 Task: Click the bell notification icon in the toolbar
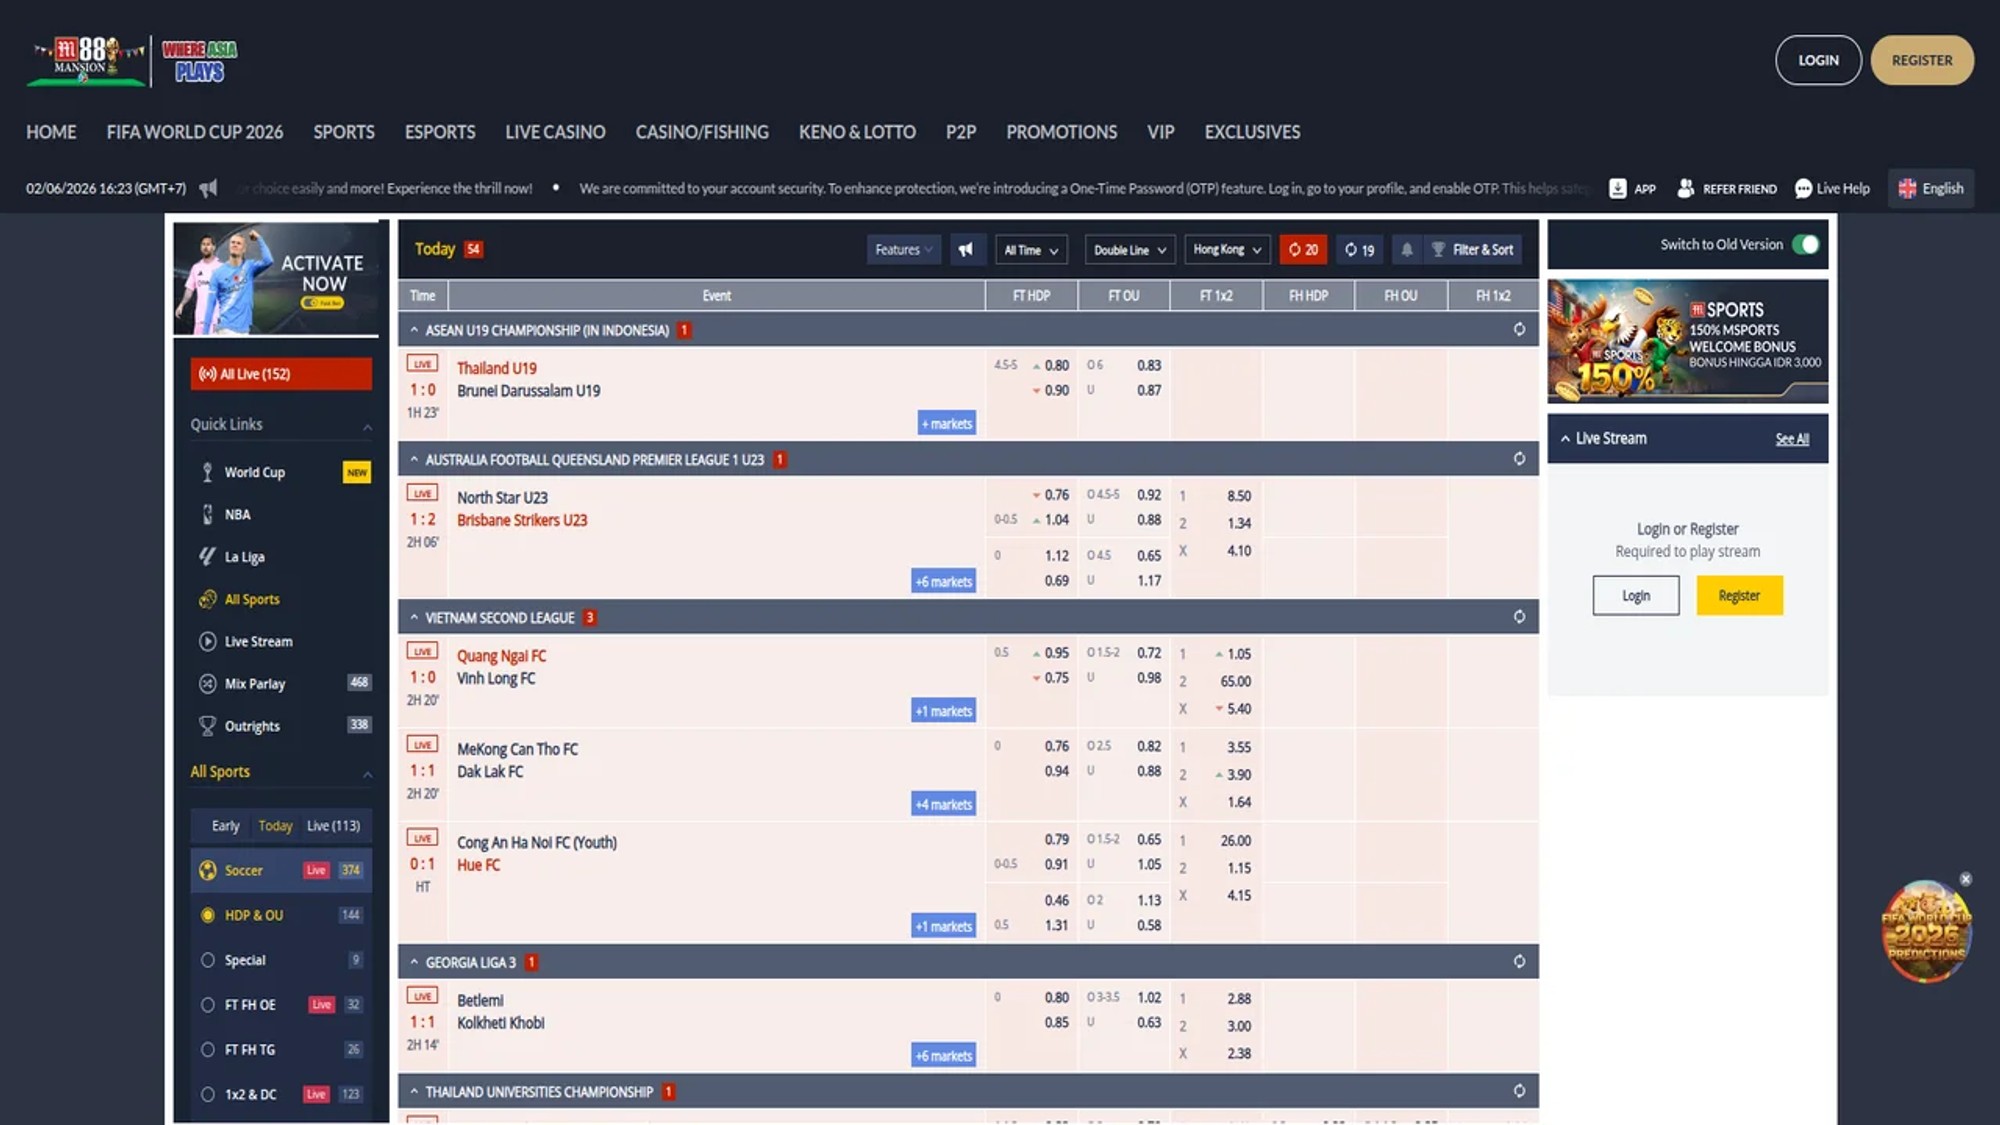point(1407,250)
